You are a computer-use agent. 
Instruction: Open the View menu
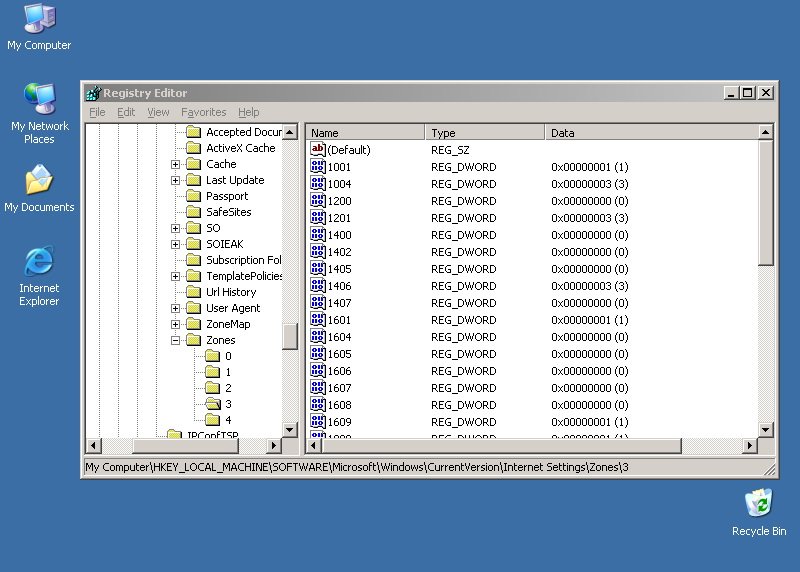(x=158, y=112)
